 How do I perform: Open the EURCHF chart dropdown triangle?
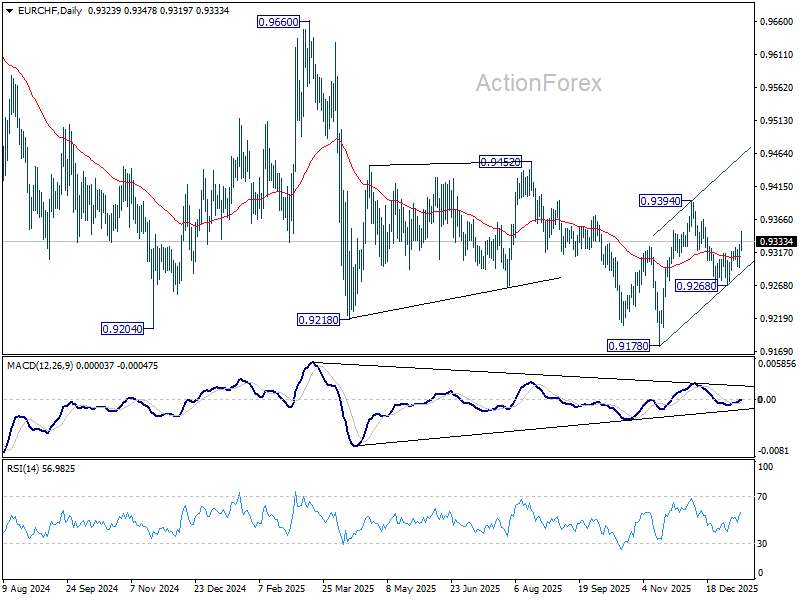coord(9,11)
